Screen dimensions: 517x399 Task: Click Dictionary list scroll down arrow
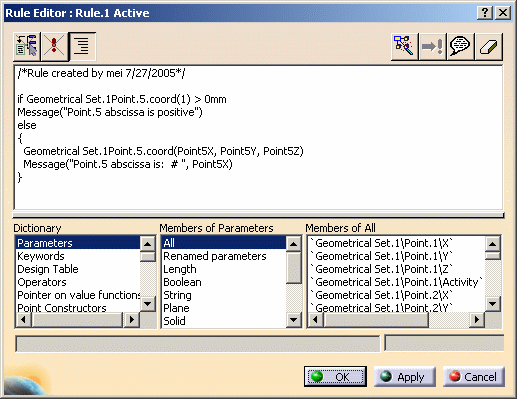[147, 303]
